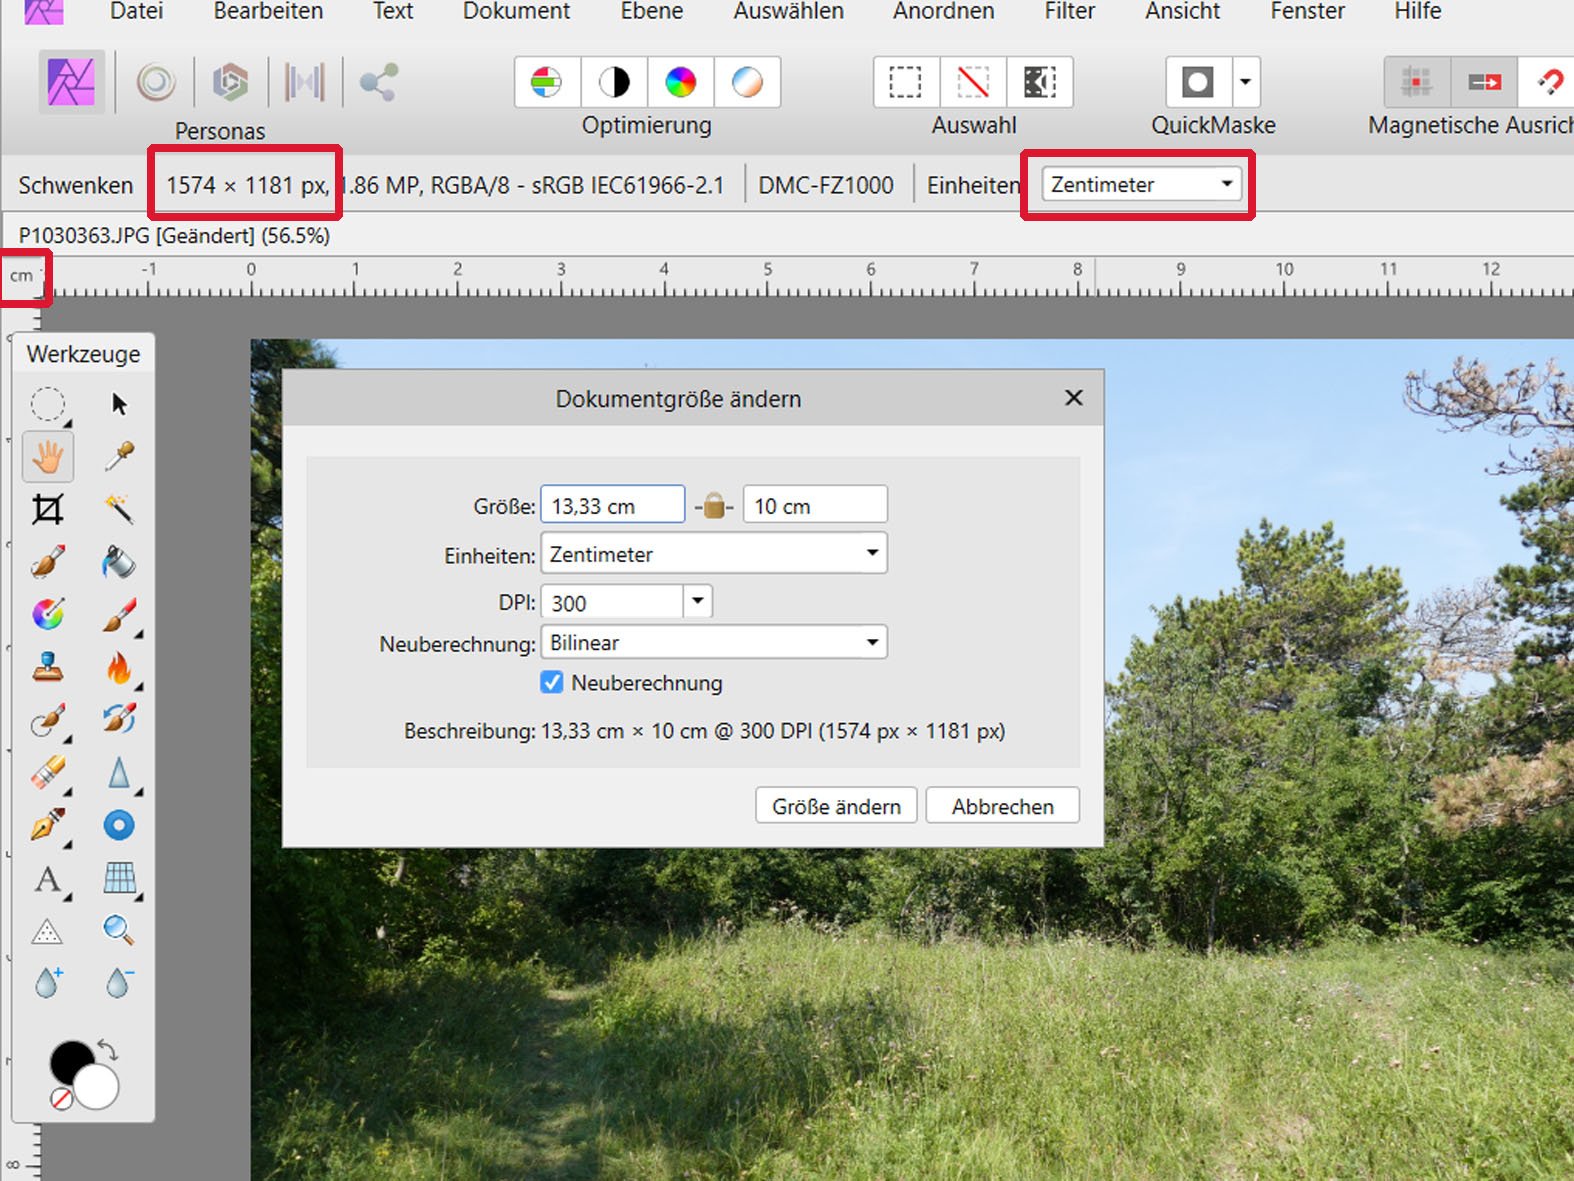Click the Deselect icon in Auswahl
The width and height of the screenshot is (1574, 1181).
[973, 82]
